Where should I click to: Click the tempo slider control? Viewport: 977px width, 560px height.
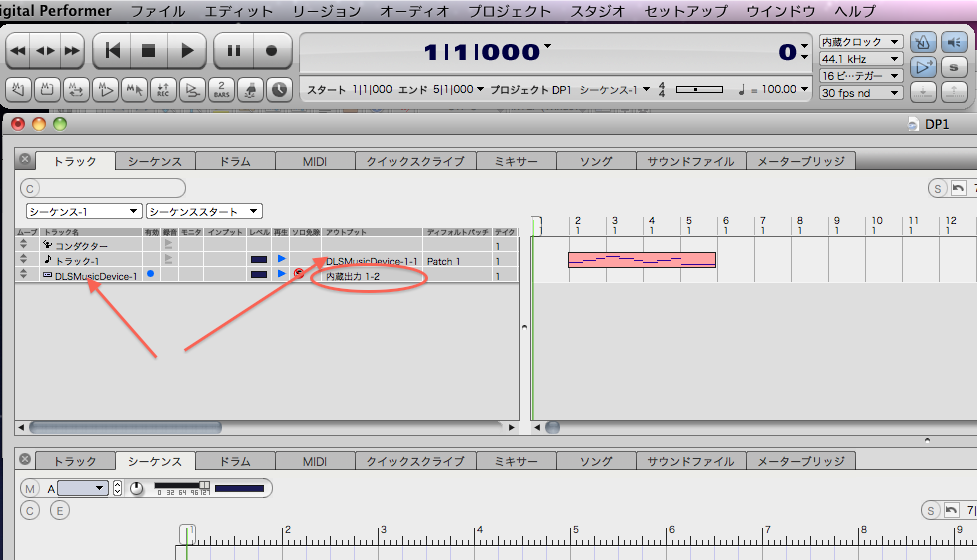699,90
